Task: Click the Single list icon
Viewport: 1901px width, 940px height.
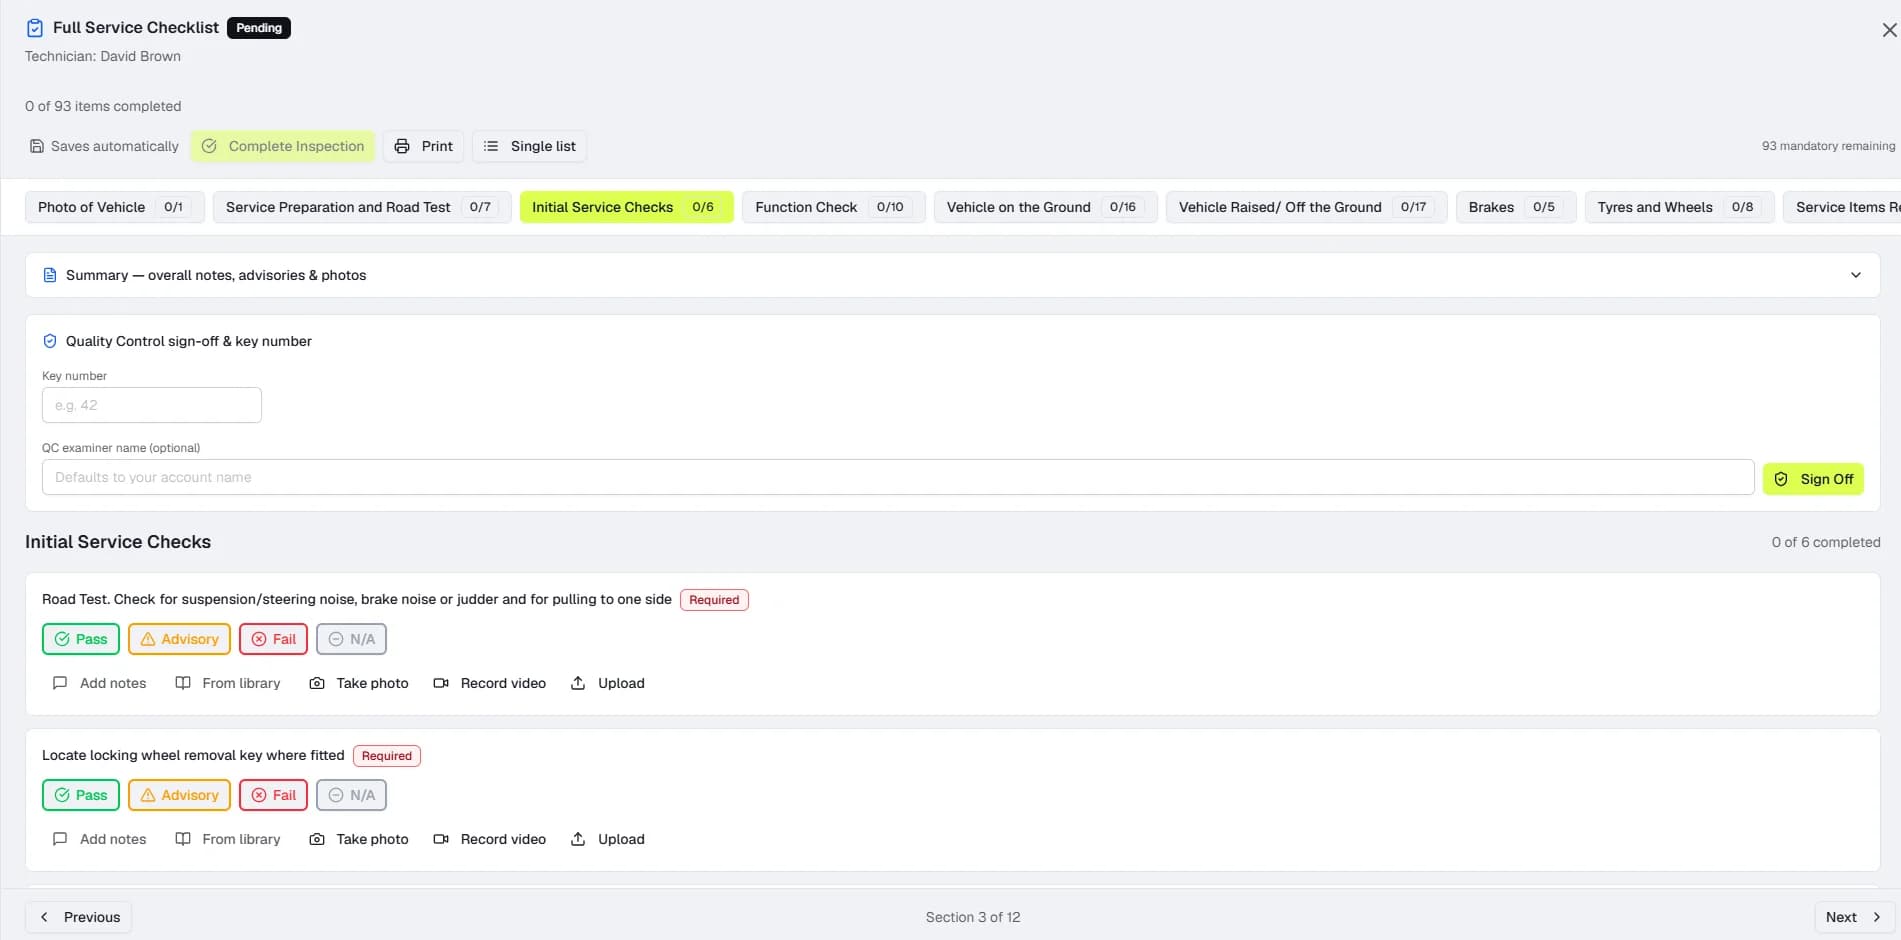Action: [x=491, y=146]
